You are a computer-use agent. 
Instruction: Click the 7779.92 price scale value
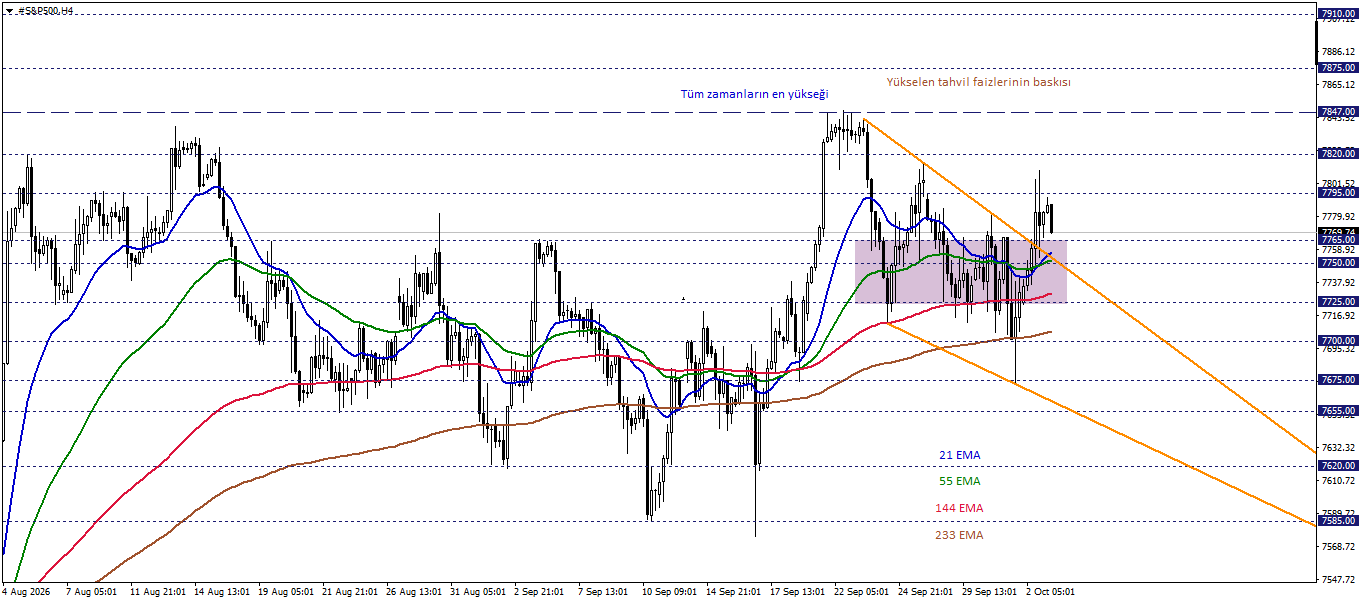coord(1338,217)
